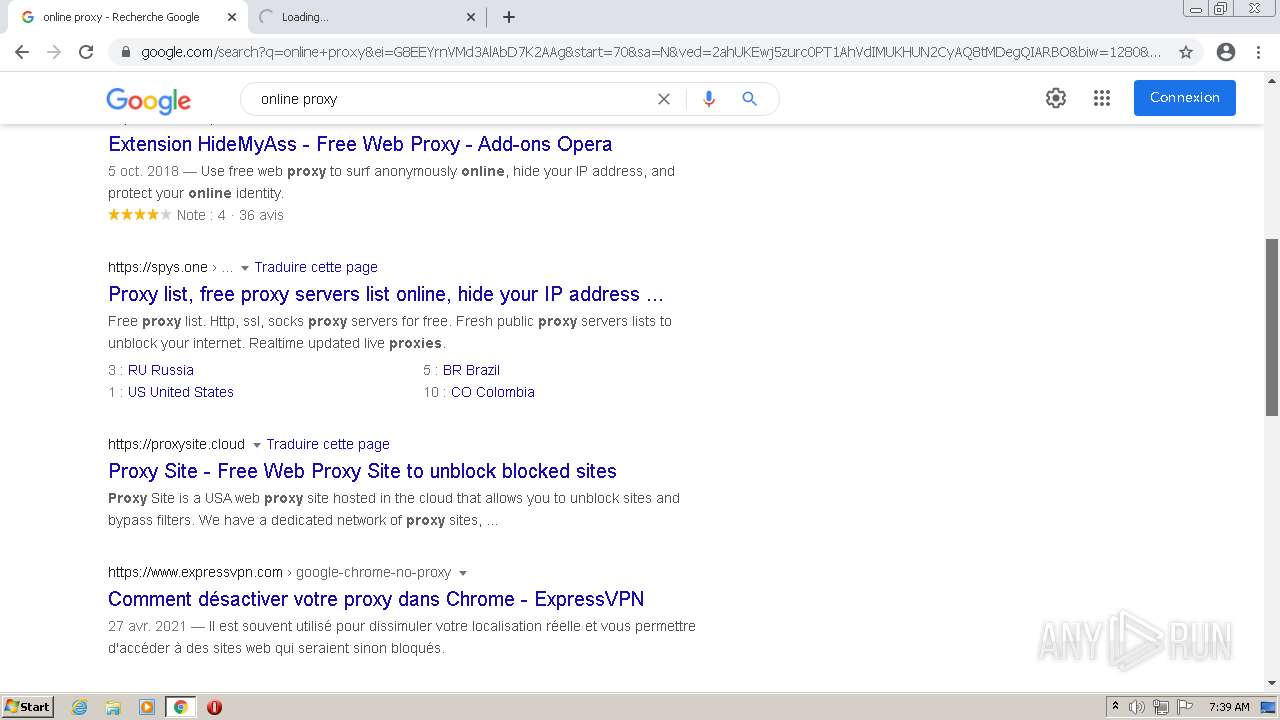This screenshot has height=720, width=1280.
Task: Launch Internet Explorer from taskbar
Action: coord(80,707)
